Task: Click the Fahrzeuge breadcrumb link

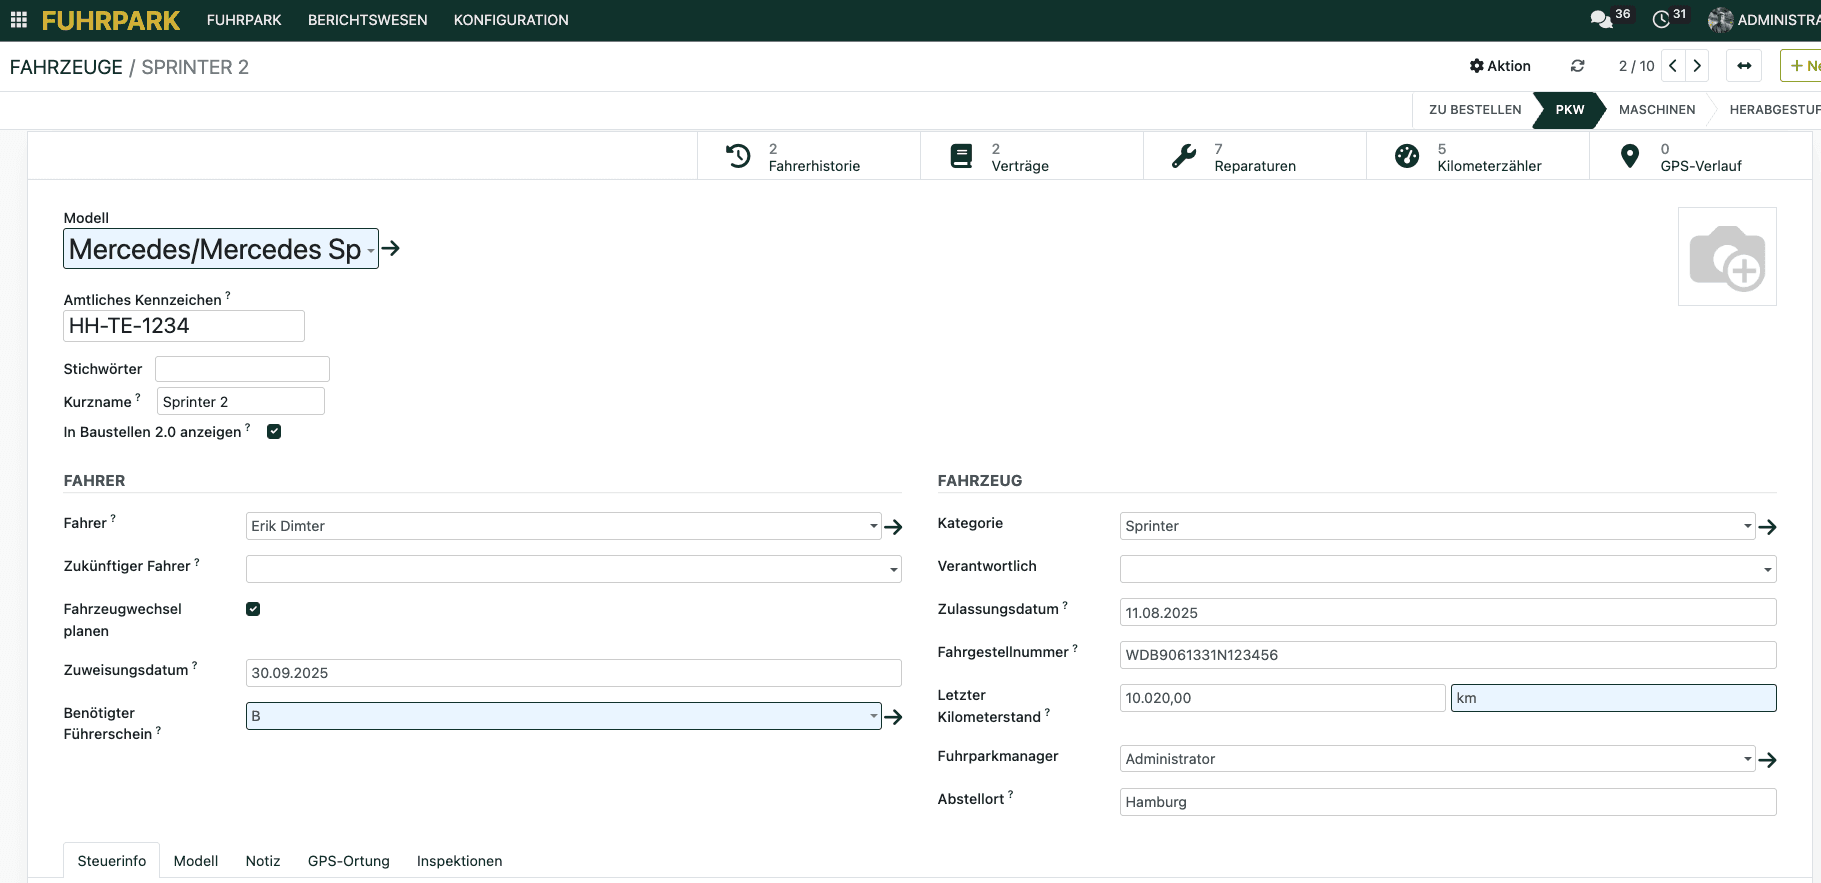Action: point(66,67)
